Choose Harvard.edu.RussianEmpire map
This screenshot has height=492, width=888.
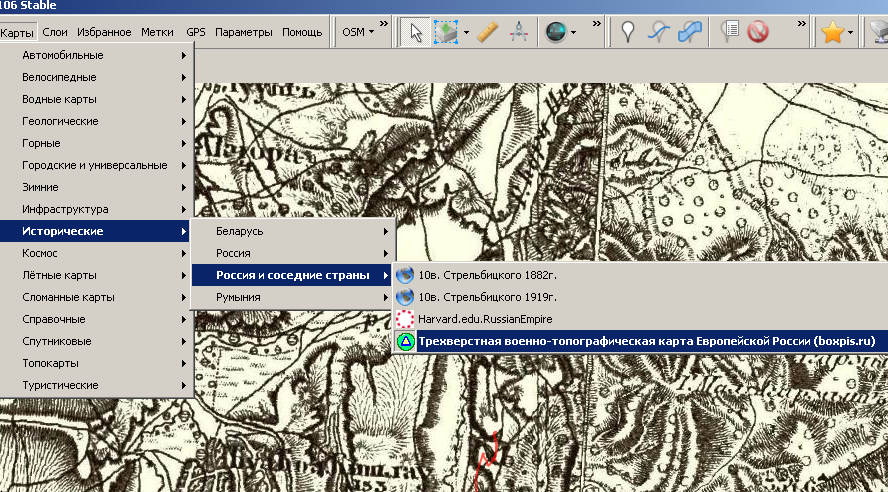641,319
